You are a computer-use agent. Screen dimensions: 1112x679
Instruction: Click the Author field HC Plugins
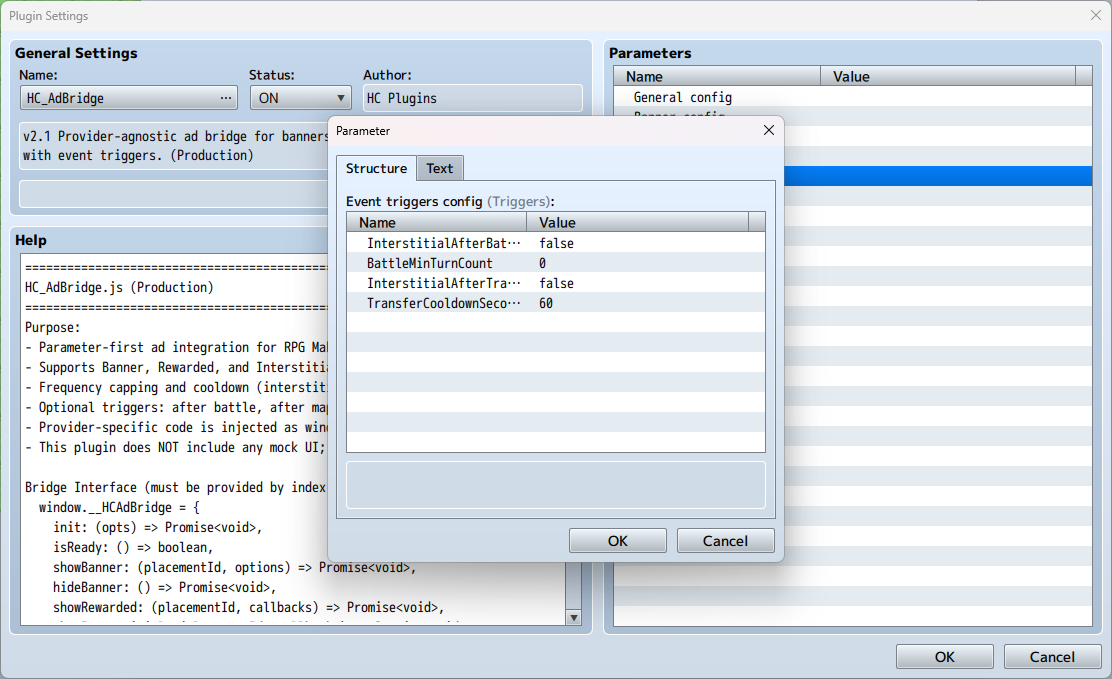(x=473, y=98)
